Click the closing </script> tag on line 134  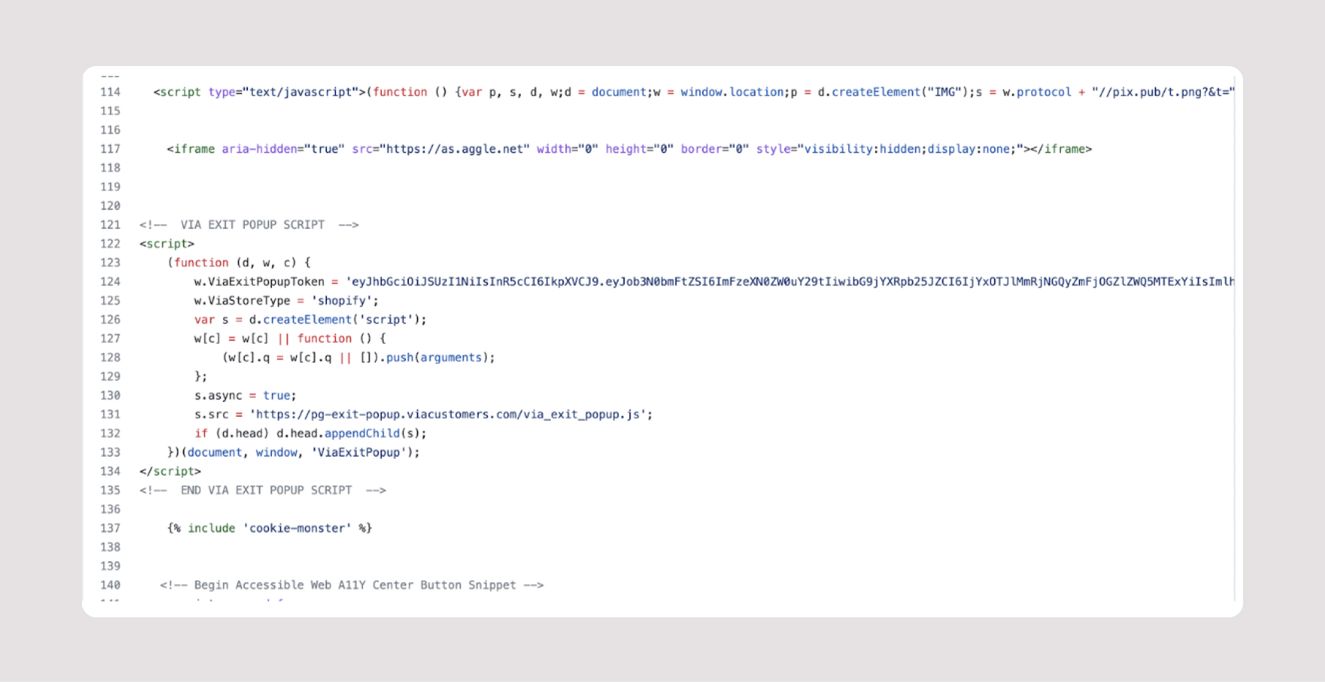pyautogui.click(x=170, y=471)
